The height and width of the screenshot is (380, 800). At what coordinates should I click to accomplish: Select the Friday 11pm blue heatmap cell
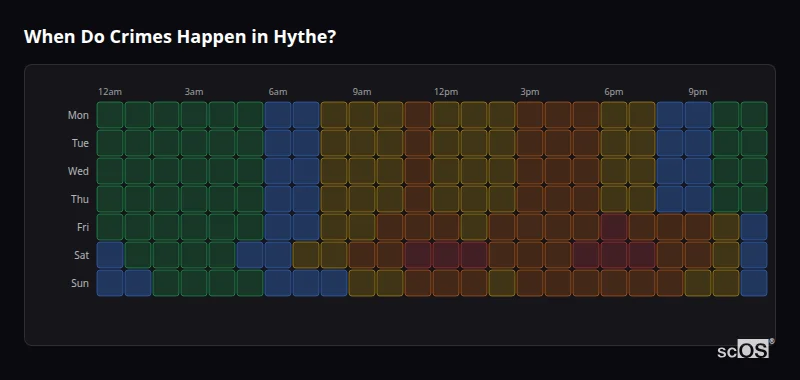click(x=754, y=227)
